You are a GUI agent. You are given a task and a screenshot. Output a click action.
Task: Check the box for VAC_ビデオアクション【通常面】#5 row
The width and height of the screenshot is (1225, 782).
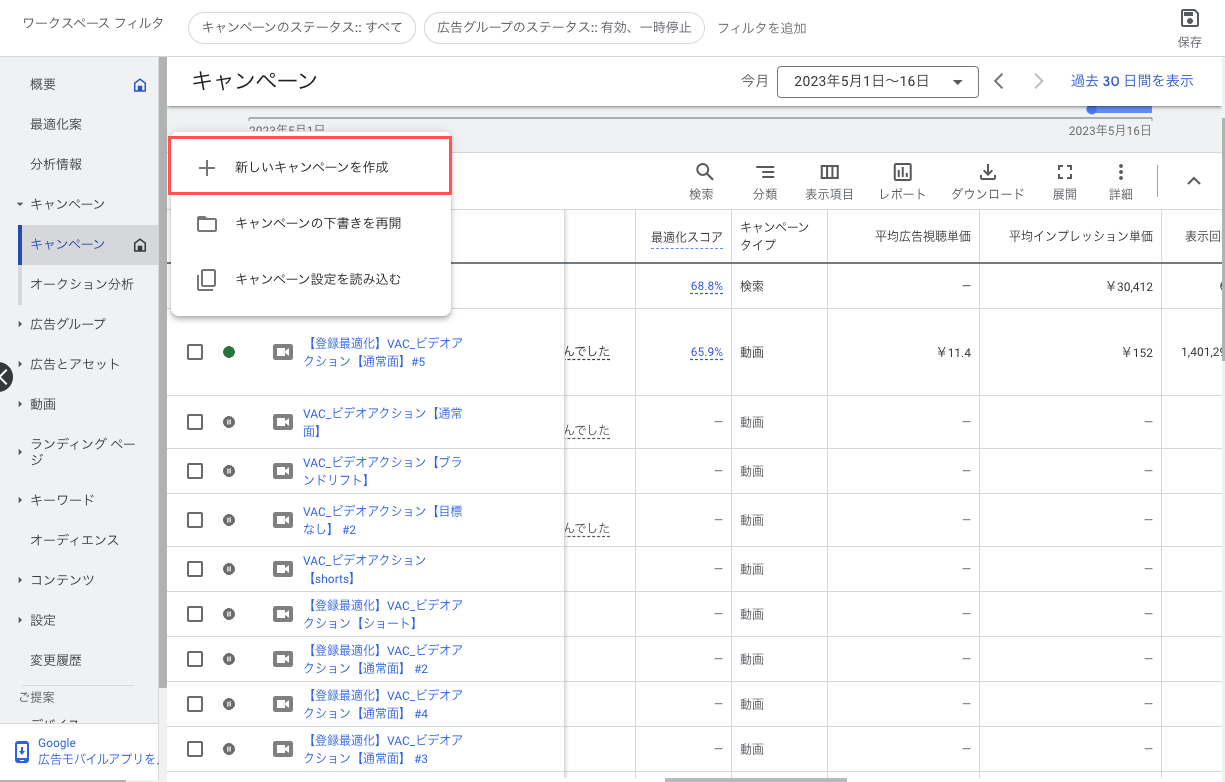[x=195, y=352]
